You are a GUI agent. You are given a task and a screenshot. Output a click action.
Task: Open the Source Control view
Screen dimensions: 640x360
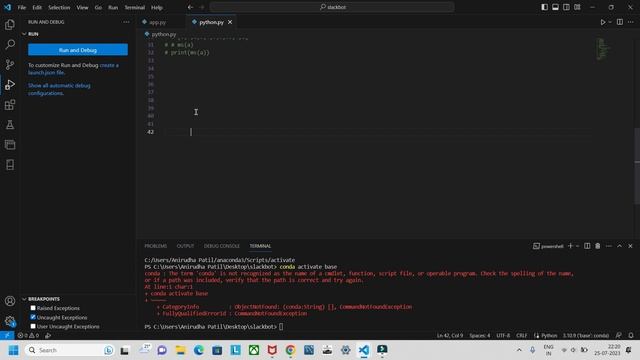click(x=10, y=64)
